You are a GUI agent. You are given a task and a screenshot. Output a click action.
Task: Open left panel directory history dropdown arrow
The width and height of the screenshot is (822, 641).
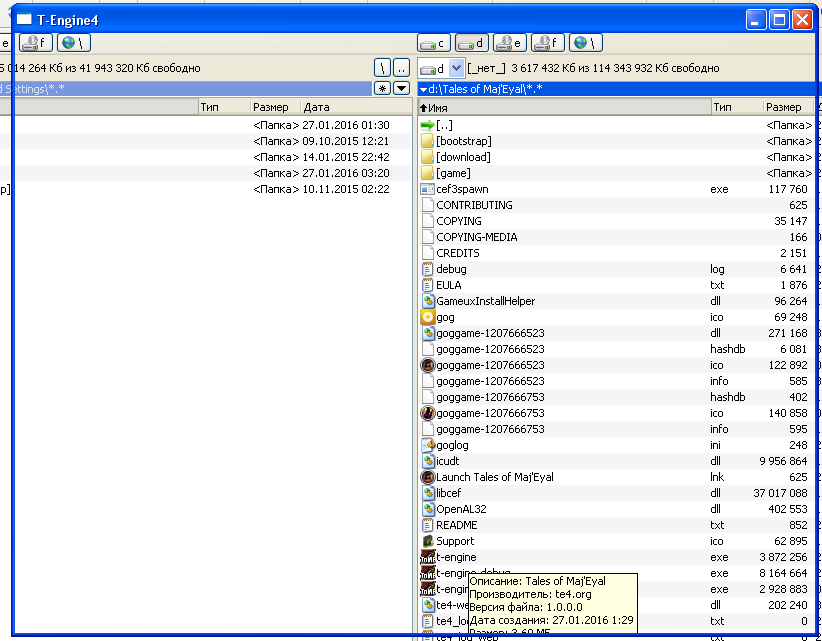pos(401,88)
